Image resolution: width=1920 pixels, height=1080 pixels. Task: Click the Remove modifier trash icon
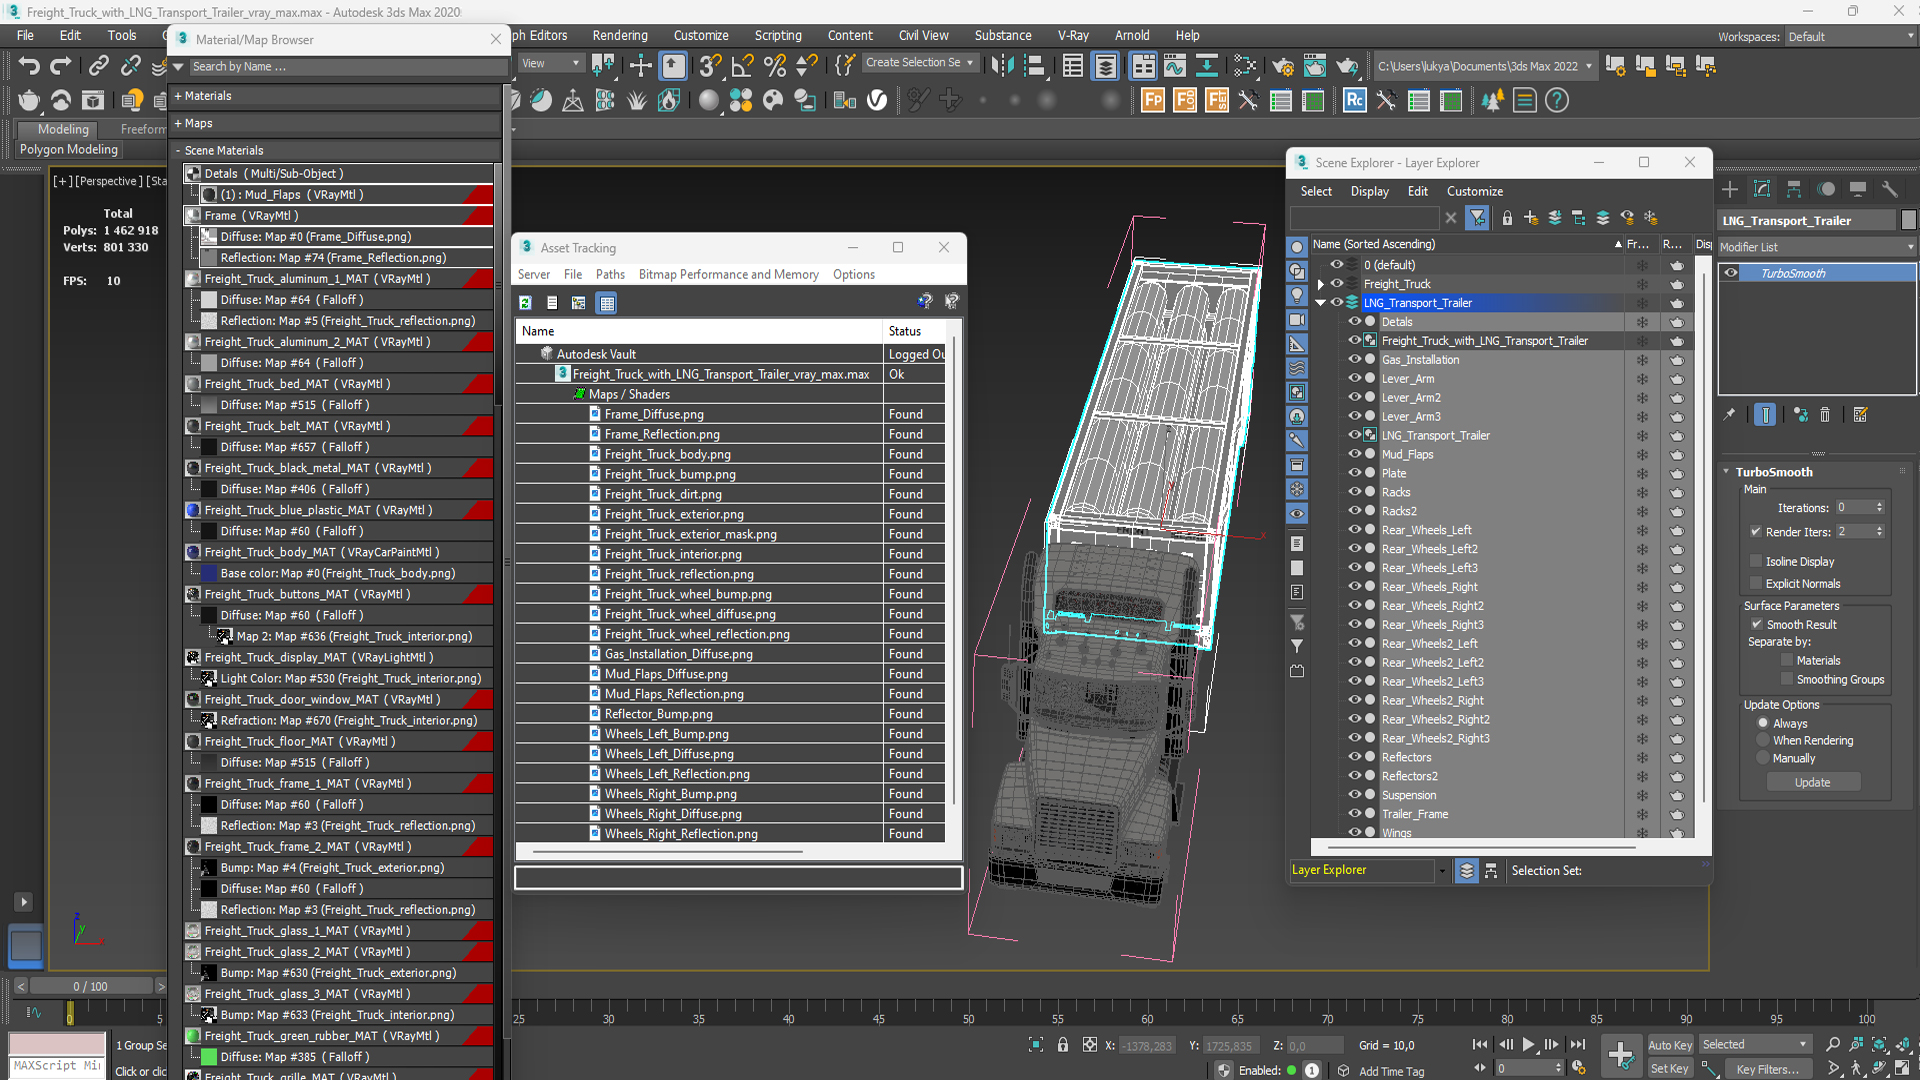1824,414
